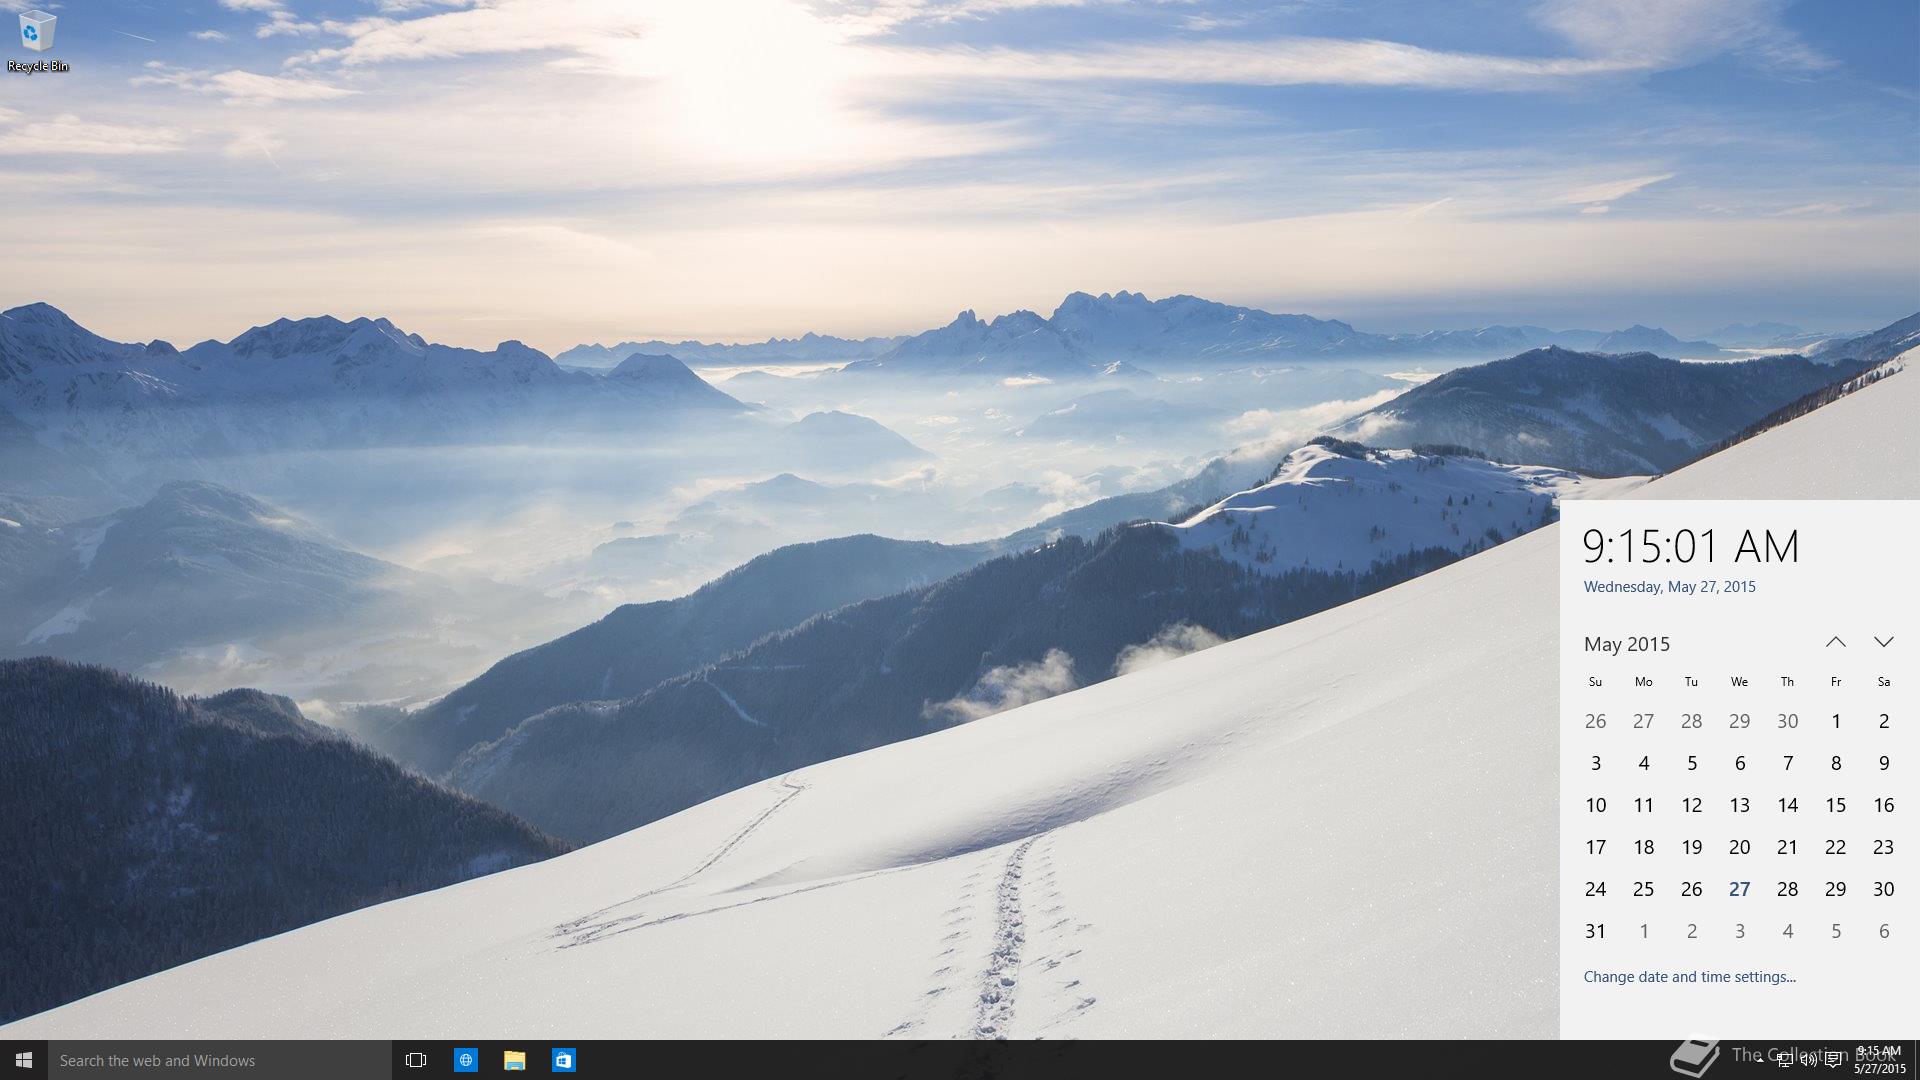1920x1080 pixels.
Task: Open File Explorer from taskbar
Action: tap(515, 1060)
